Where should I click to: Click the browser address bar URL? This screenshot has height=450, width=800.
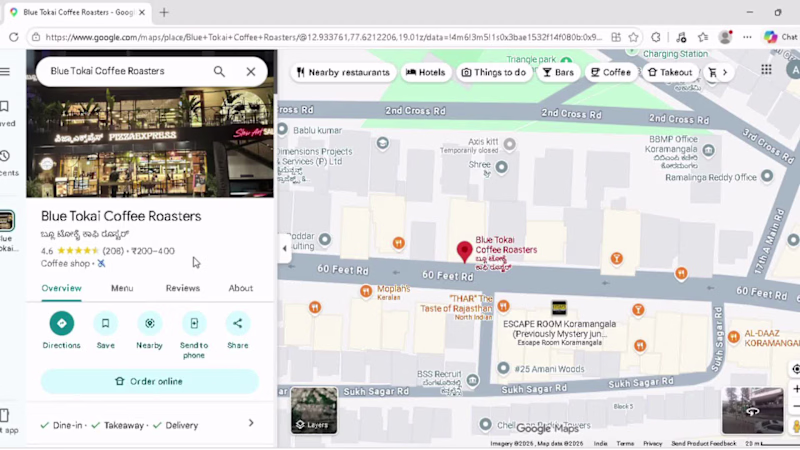coord(323,37)
